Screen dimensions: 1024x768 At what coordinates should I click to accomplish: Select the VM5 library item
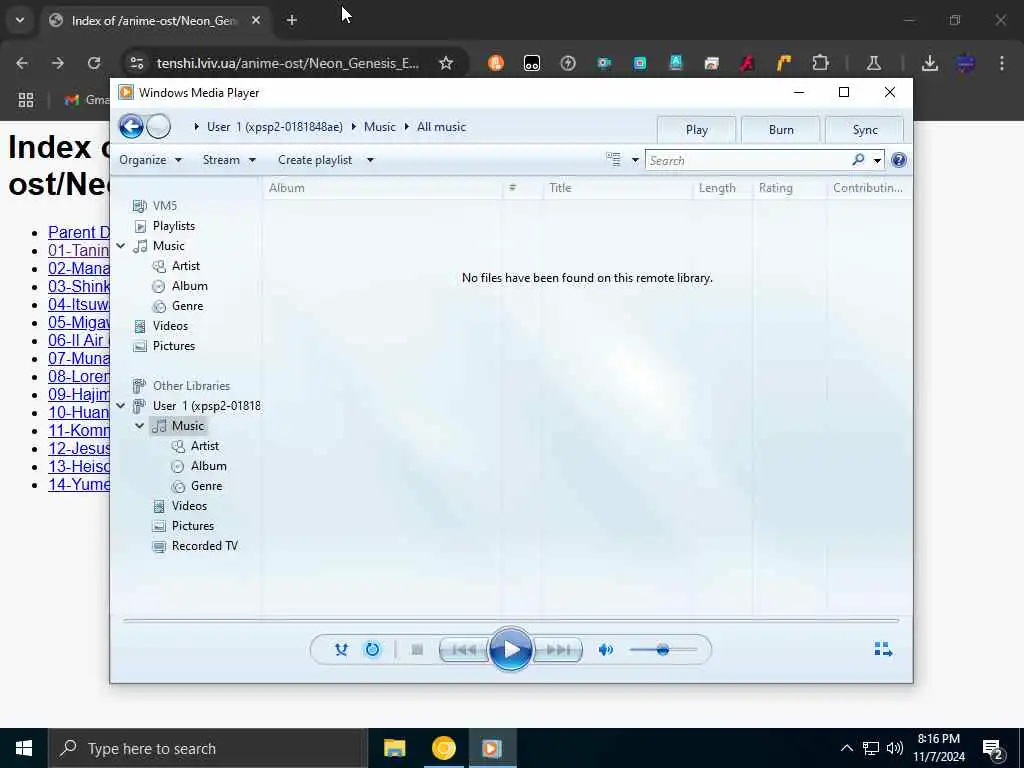click(165, 206)
